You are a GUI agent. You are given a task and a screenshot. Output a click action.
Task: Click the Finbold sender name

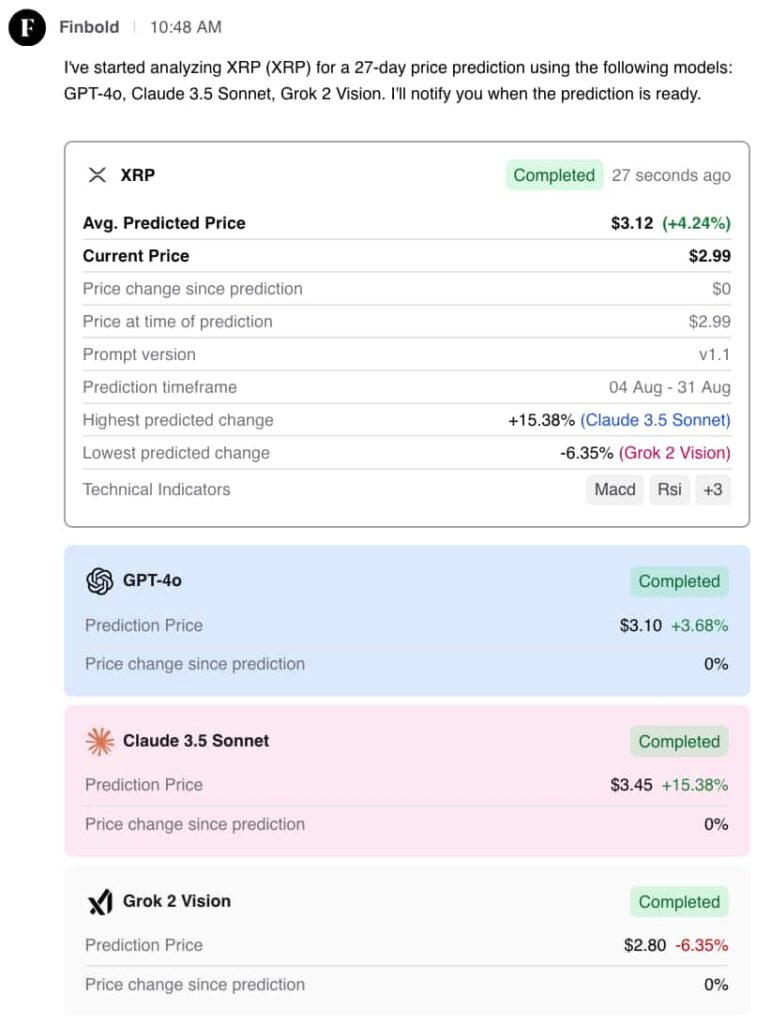(x=89, y=27)
